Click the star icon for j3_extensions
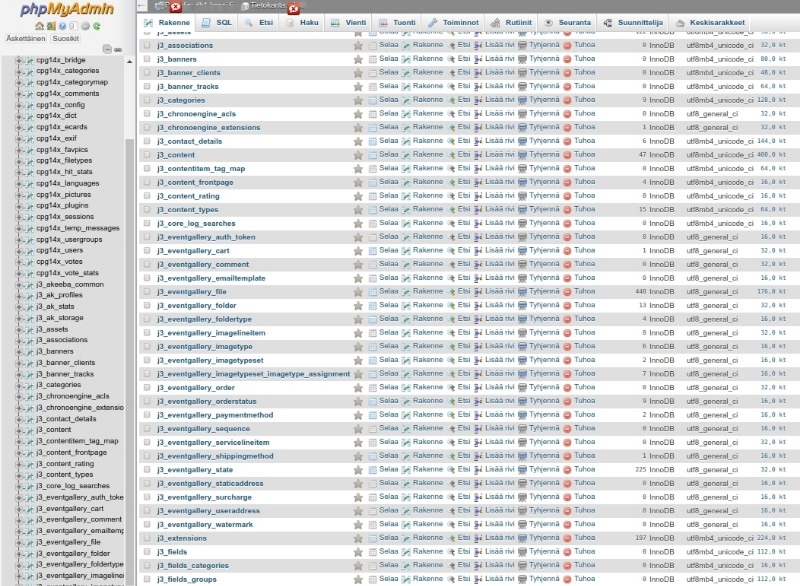 pos(358,538)
